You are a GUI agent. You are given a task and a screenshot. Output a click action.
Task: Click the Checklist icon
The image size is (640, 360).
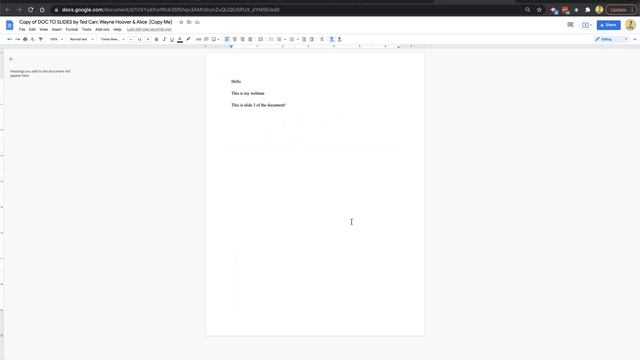coord(271,39)
